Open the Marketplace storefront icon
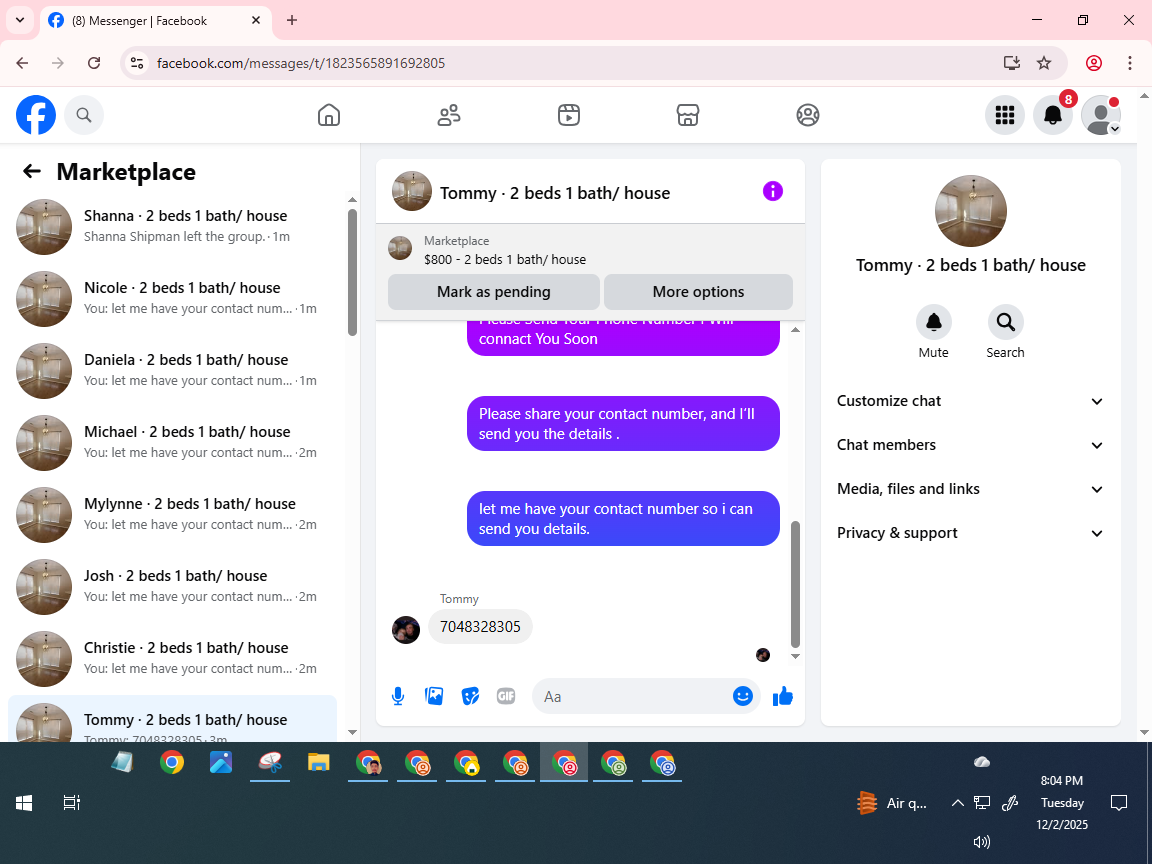The height and width of the screenshot is (864, 1152). (688, 115)
